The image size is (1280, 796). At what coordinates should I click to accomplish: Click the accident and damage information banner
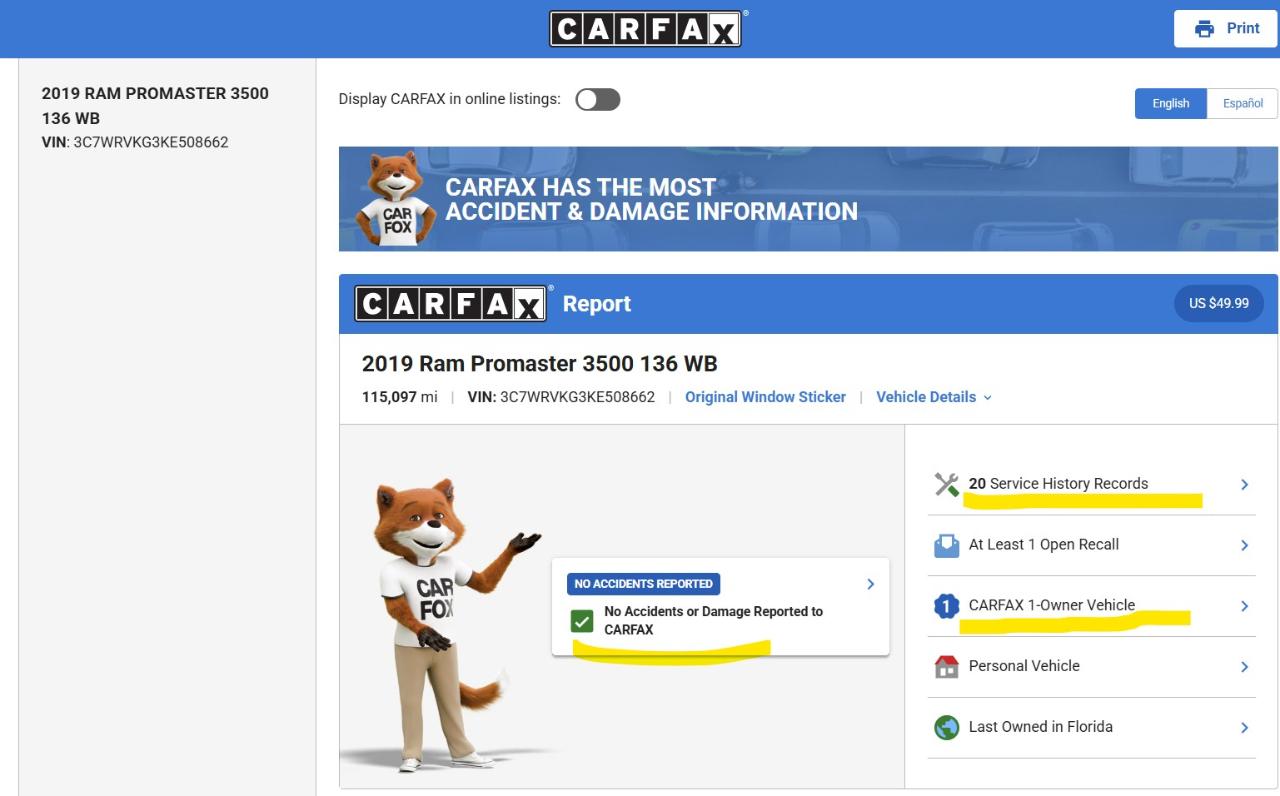click(x=808, y=199)
